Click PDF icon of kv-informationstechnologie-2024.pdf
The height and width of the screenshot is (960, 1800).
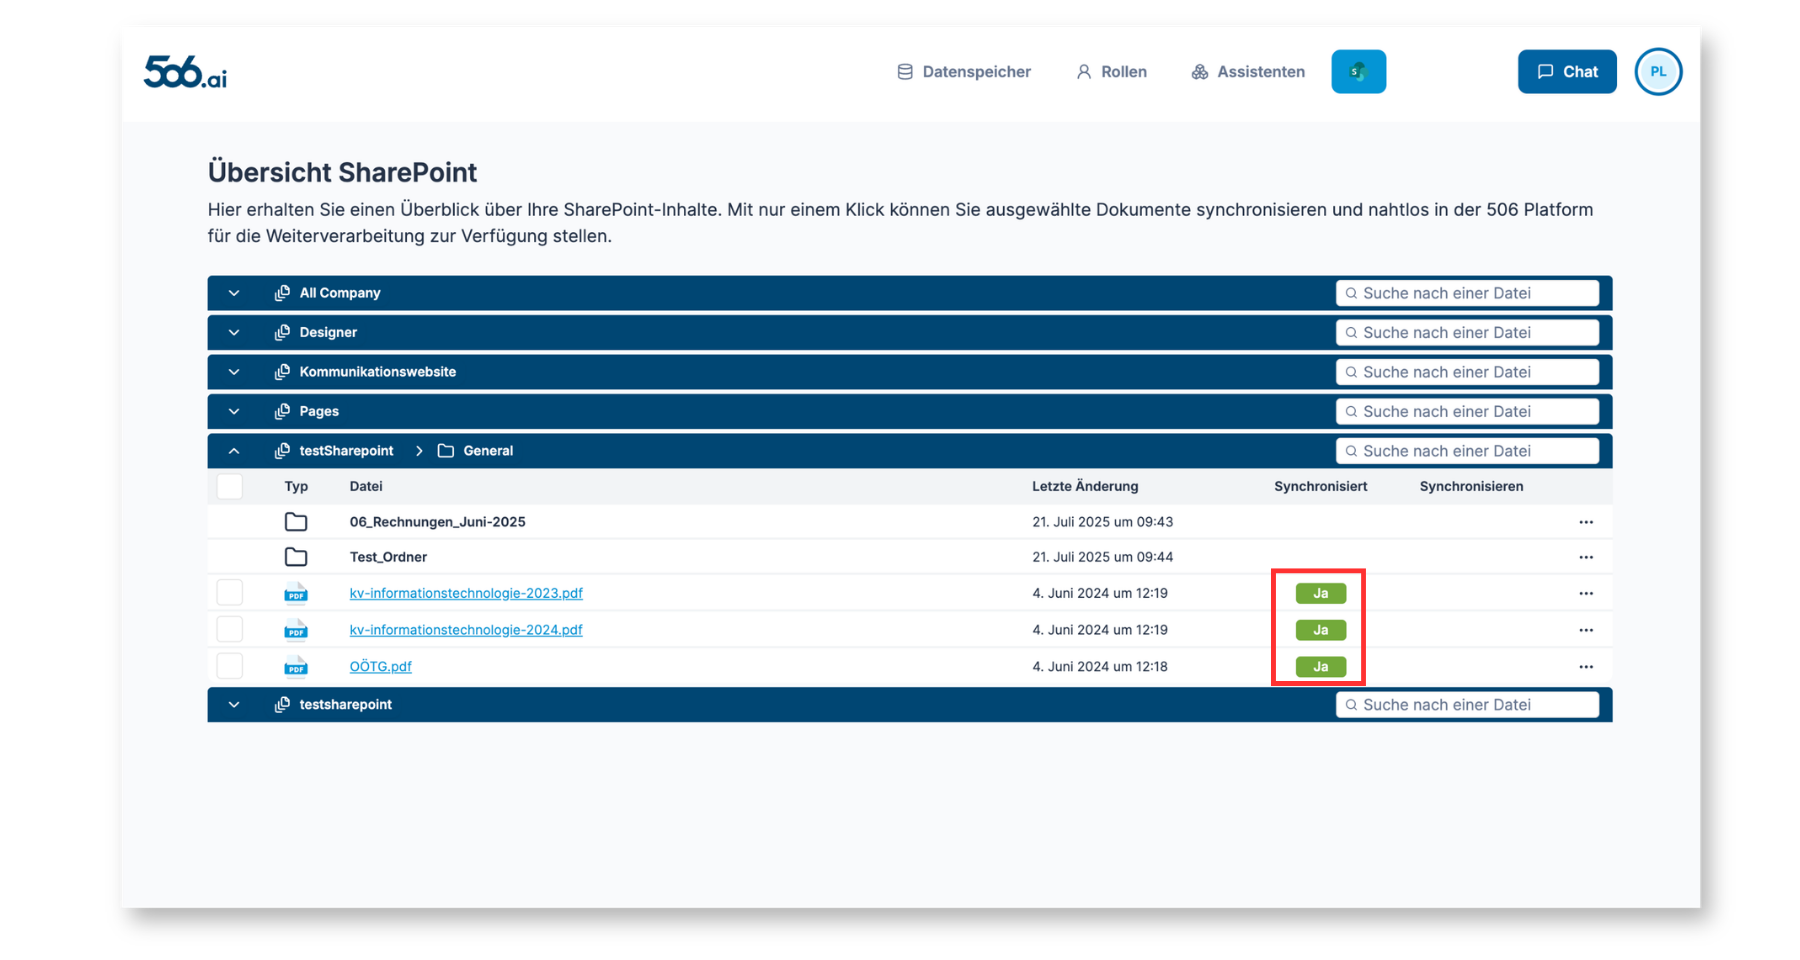(296, 630)
